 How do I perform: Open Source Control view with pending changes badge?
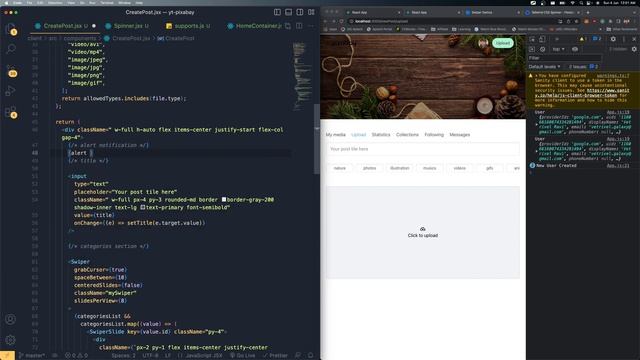pos(11,70)
